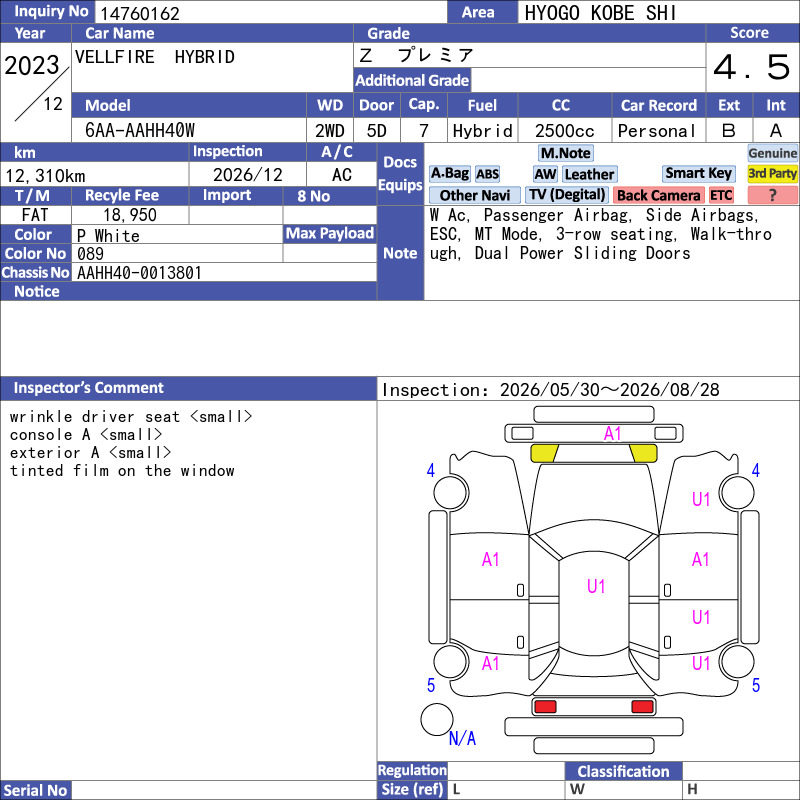
Task: Select the TV (Degital) badge
Action: (x=567, y=195)
